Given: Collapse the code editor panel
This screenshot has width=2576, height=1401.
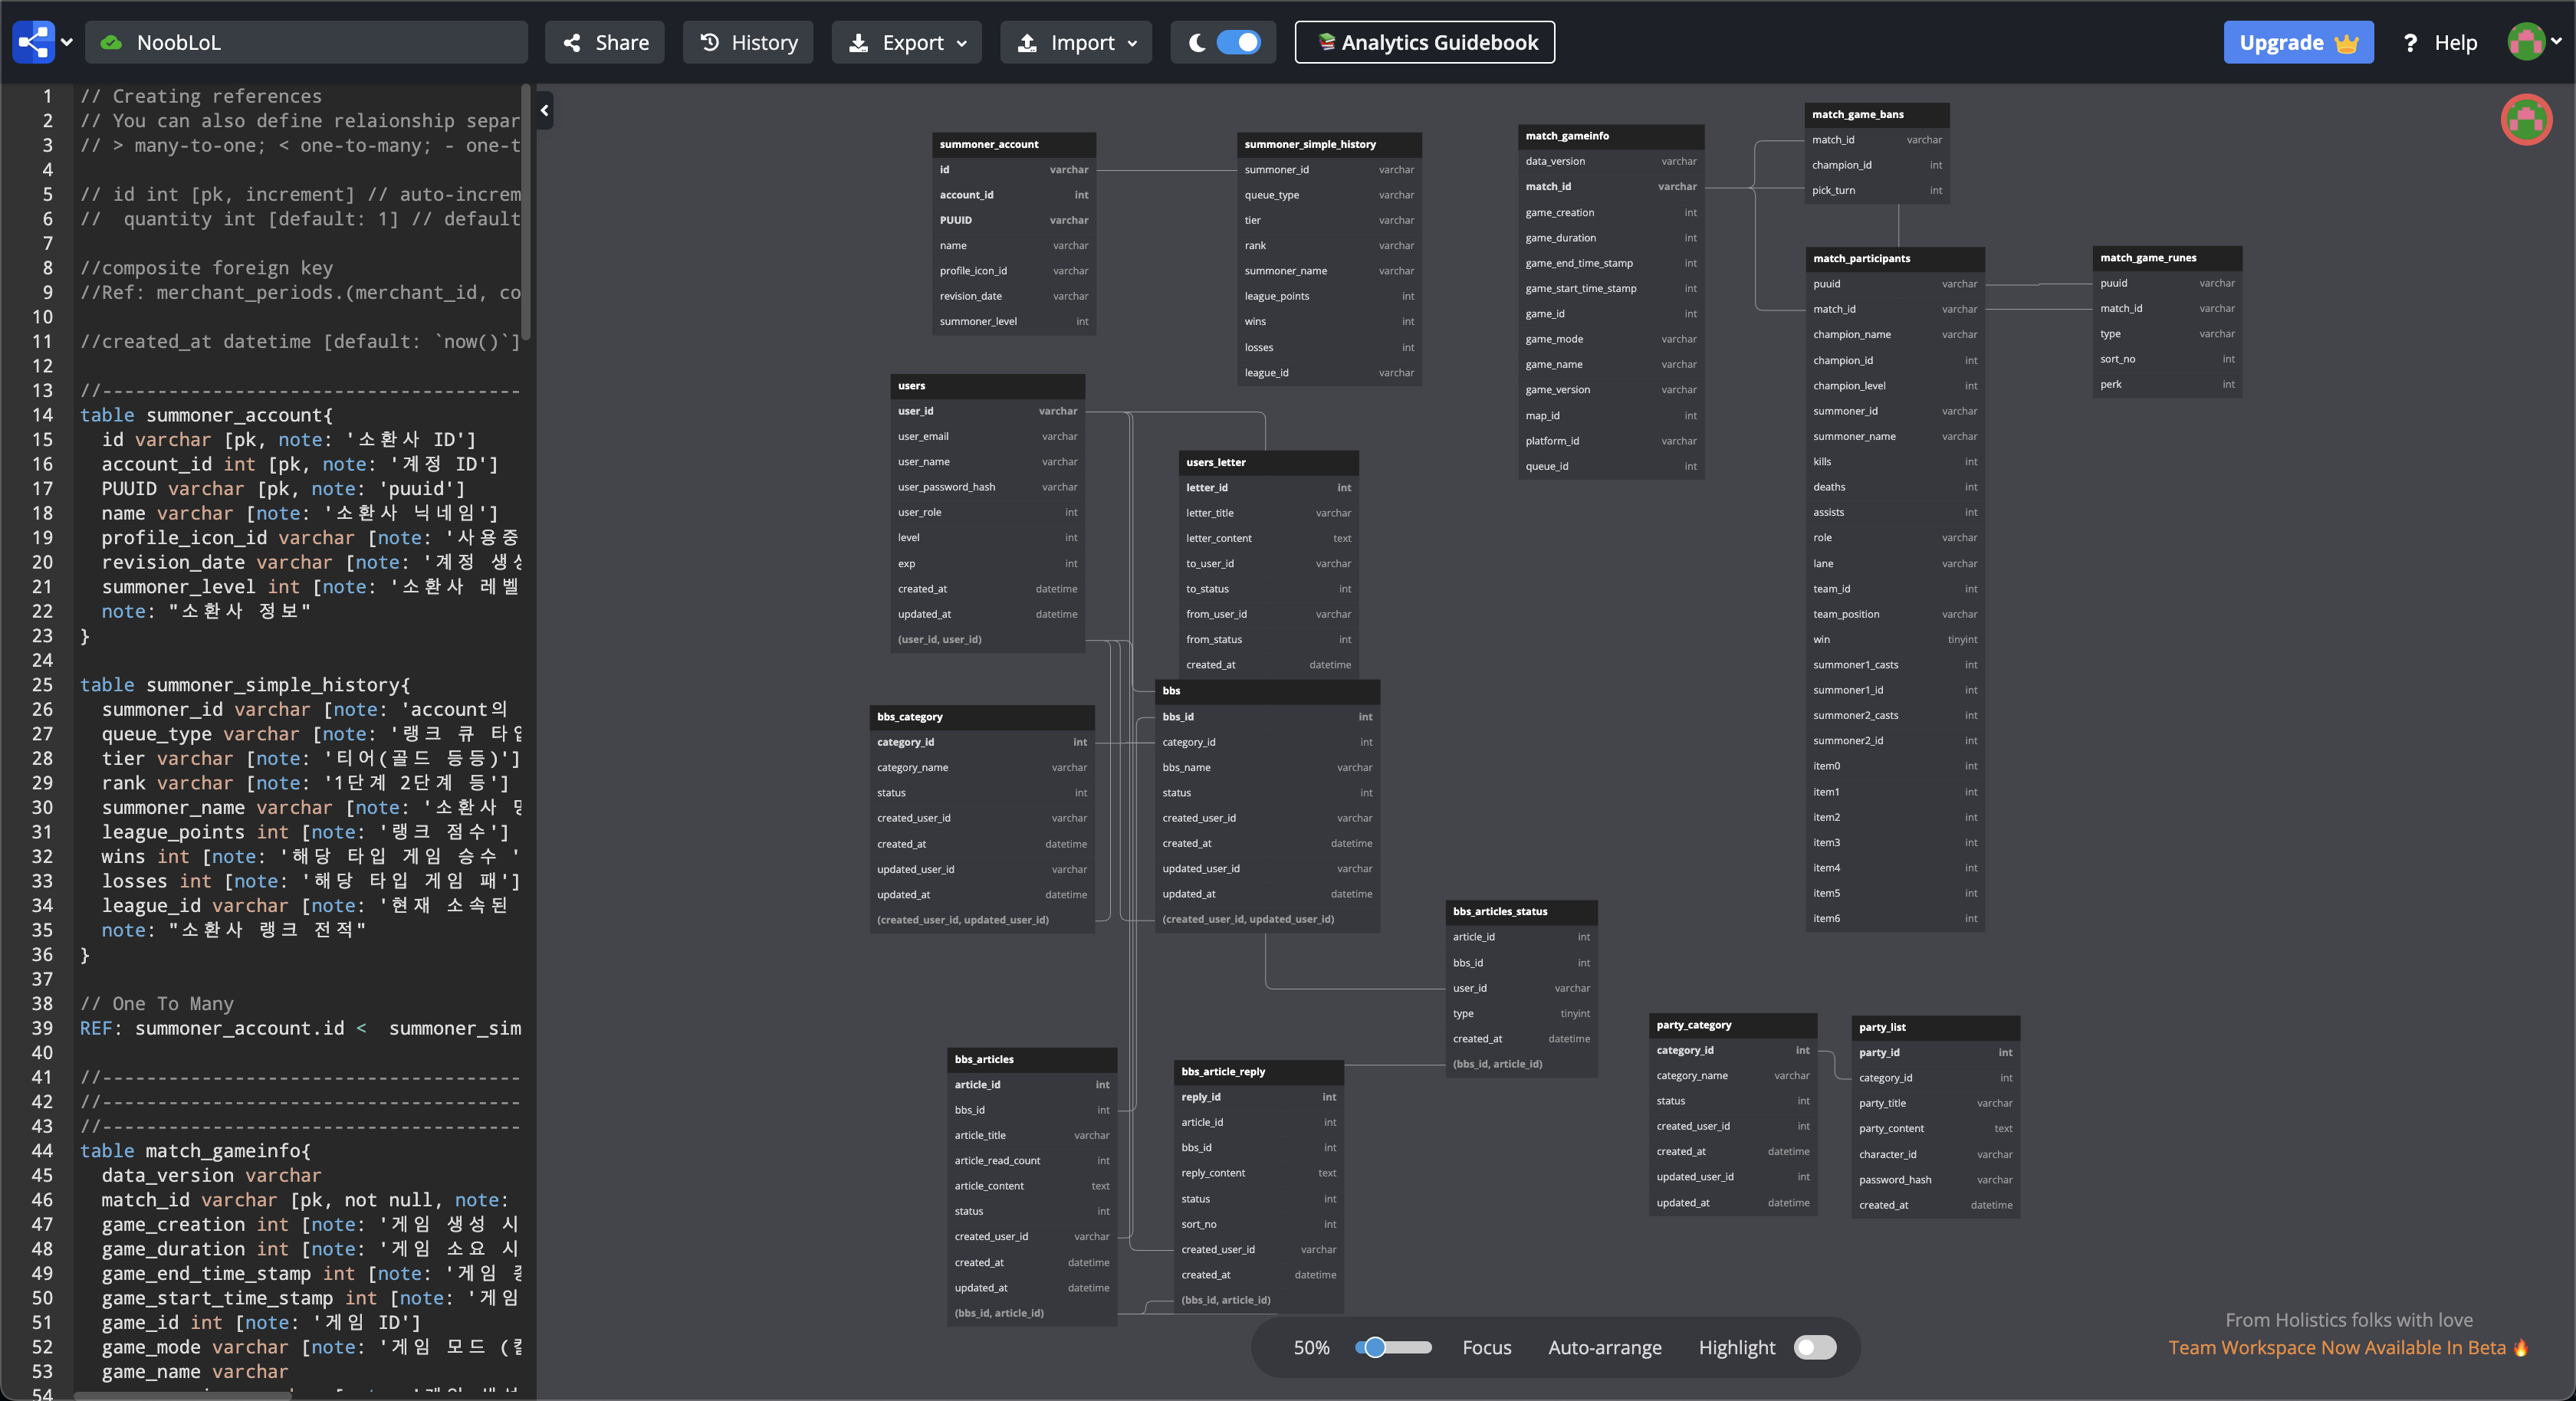Looking at the screenshot, I should 545,110.
